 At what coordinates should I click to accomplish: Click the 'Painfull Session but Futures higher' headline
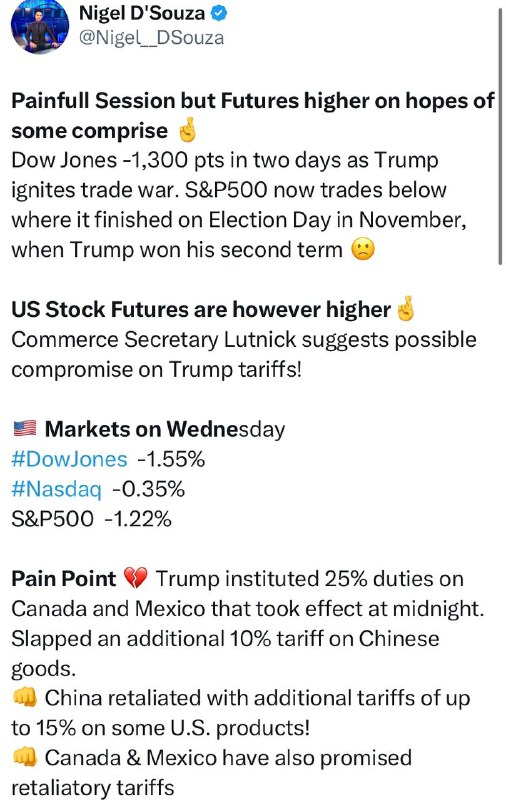pos(253,116)
